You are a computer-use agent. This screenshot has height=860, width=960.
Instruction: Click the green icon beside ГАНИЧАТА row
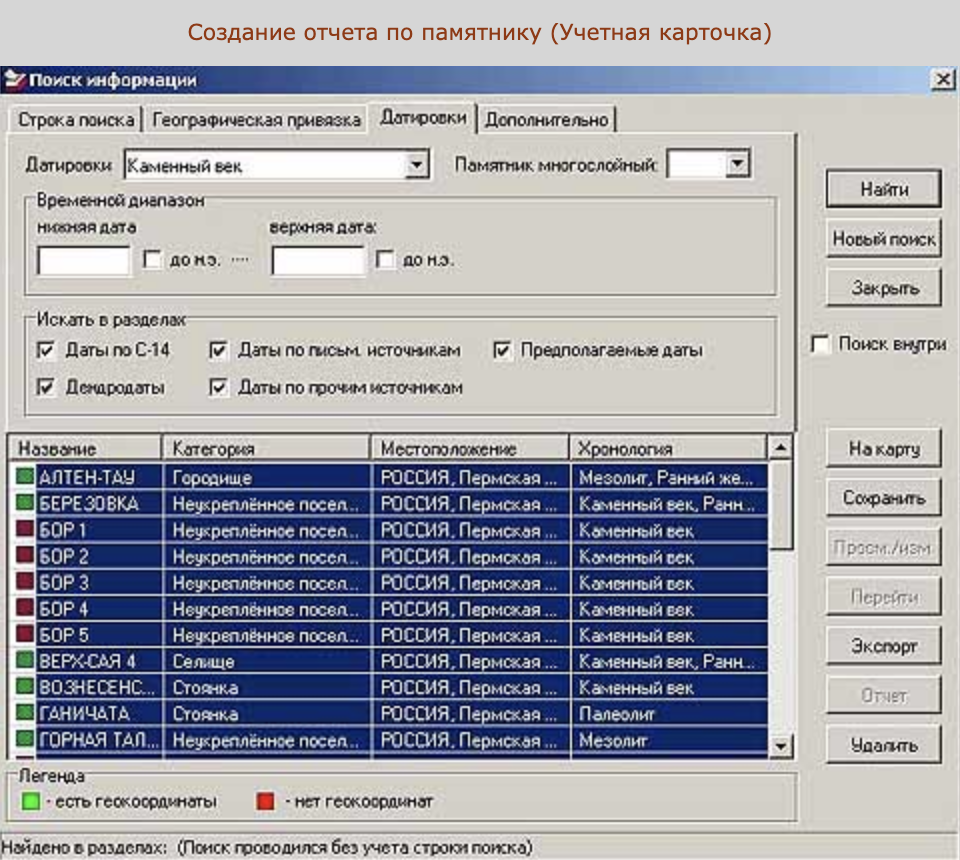[25, 714]
